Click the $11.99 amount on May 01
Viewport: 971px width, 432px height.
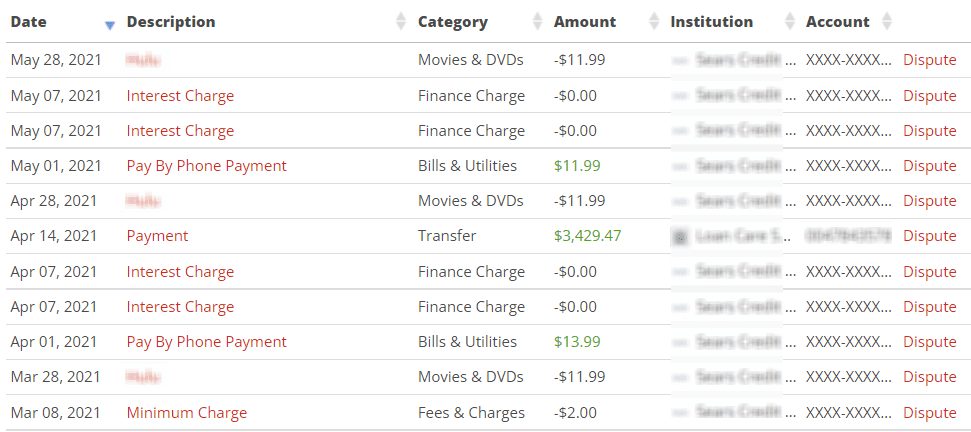click(577, 166)
